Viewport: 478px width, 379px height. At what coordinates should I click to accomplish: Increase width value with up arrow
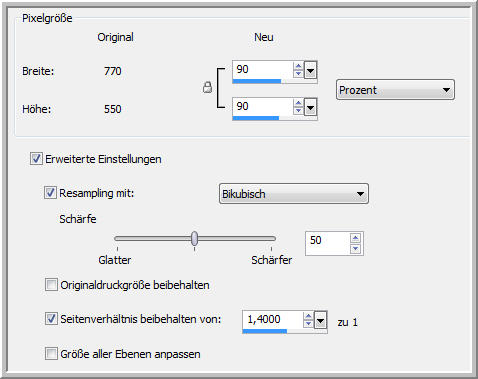coord(298,66)
